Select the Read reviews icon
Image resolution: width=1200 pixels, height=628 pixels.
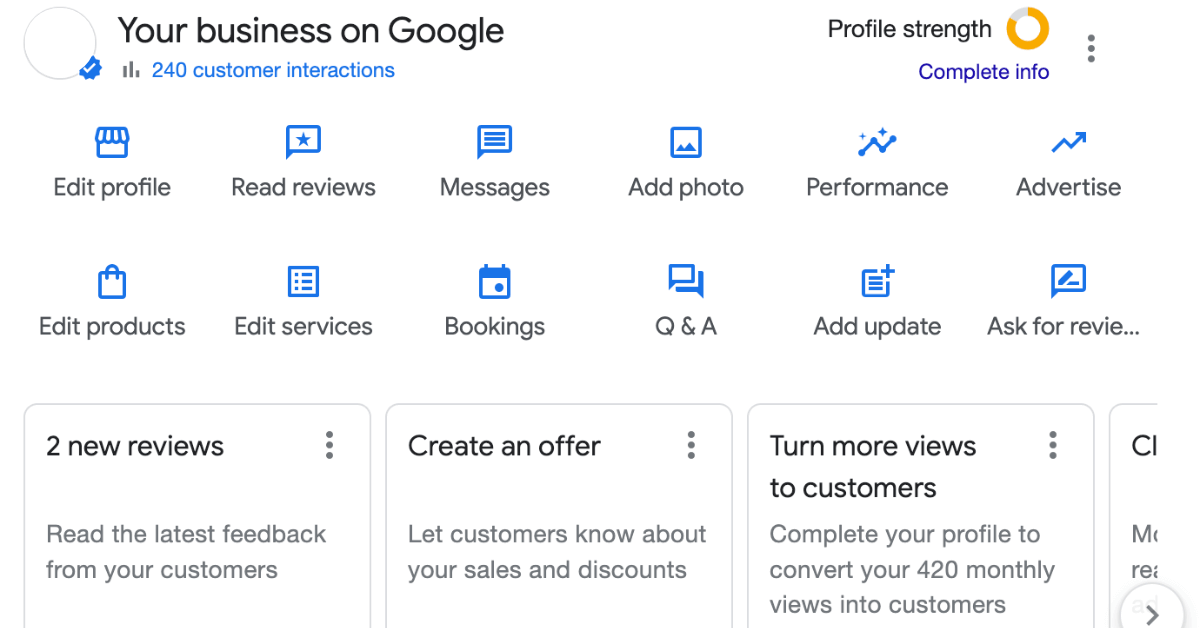[x=302, y=141]
